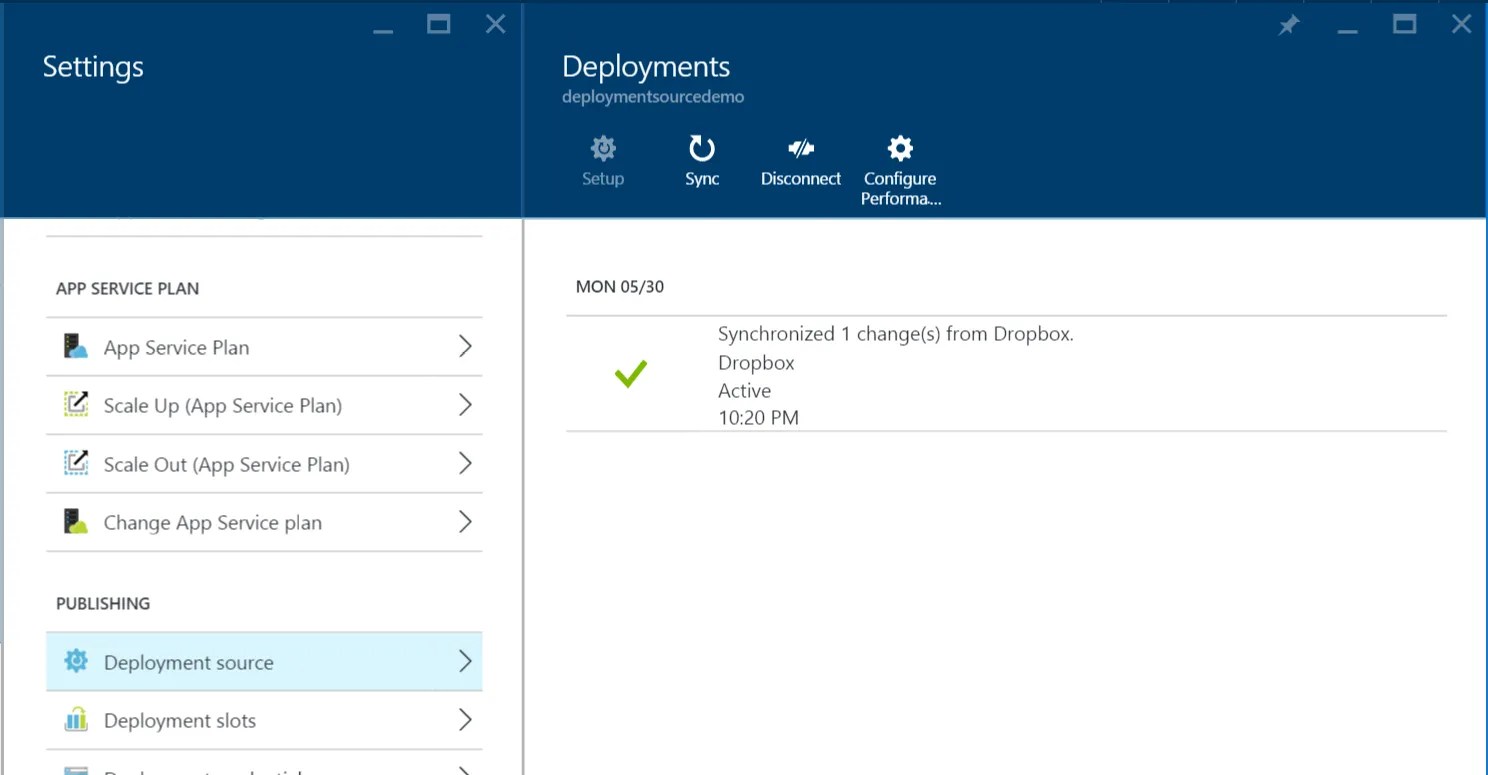The height and width of the screenshot is (775, 1488).
Task: Minimize the Settings blade
Action: coord(383,31)
